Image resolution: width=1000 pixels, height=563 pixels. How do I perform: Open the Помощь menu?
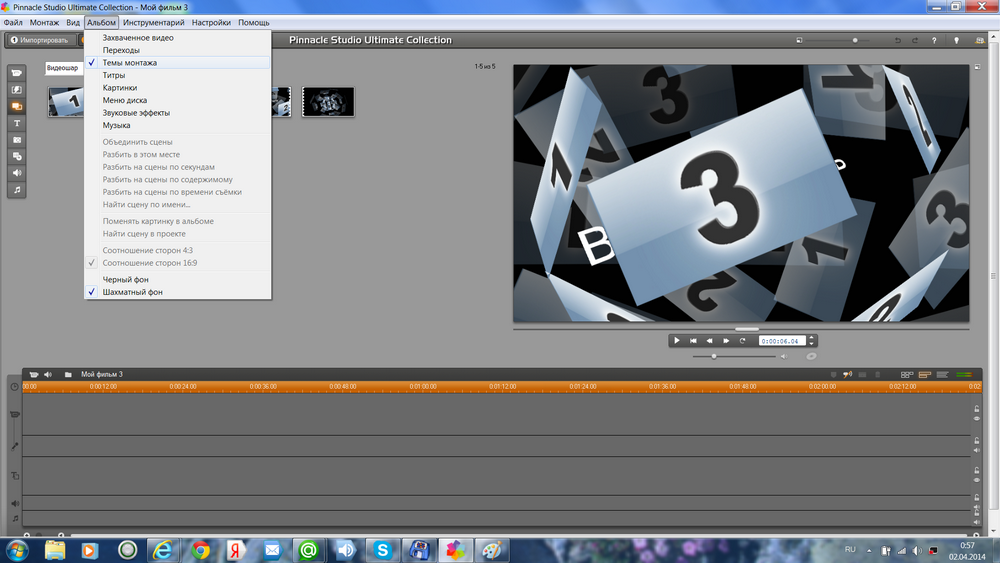(x=254, y=22)
